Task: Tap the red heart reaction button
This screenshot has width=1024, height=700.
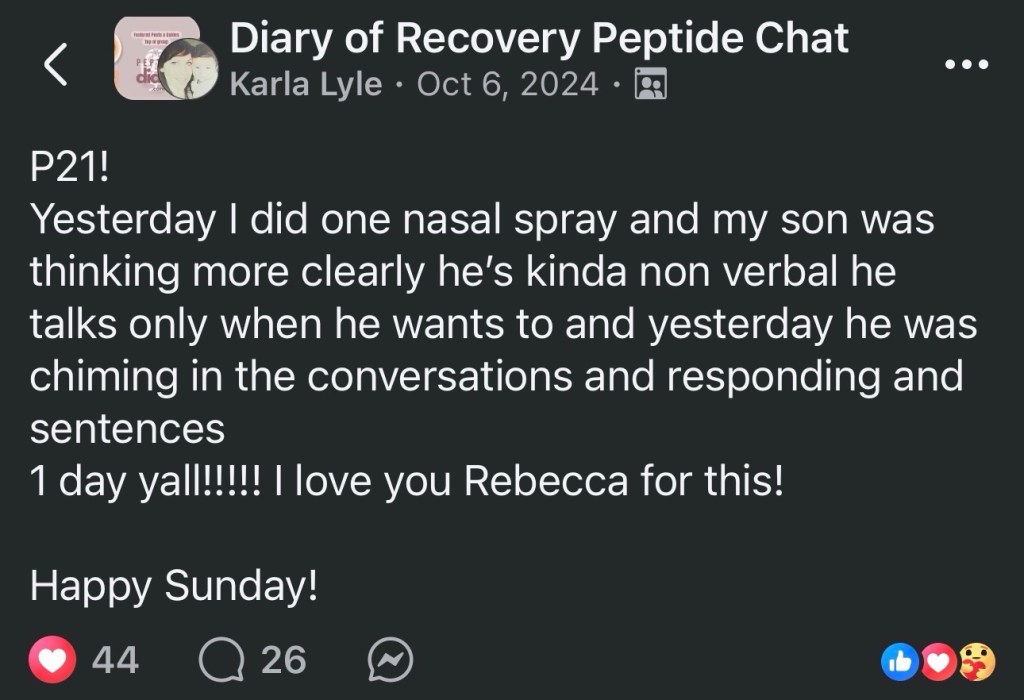Action: (54, 660)
